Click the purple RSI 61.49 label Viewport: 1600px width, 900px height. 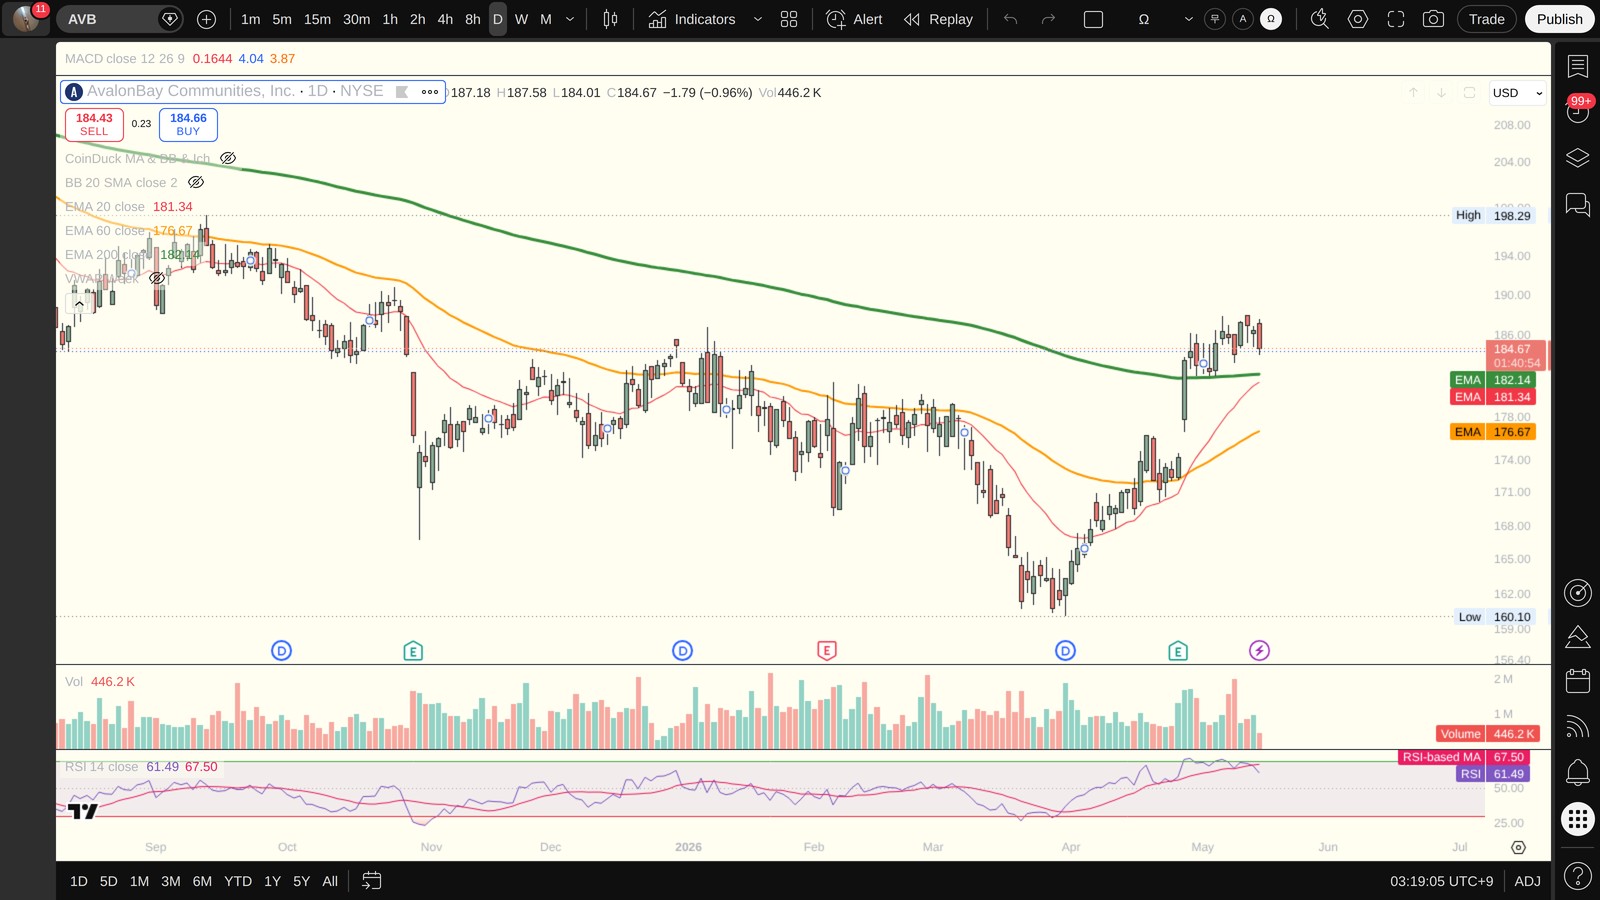1494,774
